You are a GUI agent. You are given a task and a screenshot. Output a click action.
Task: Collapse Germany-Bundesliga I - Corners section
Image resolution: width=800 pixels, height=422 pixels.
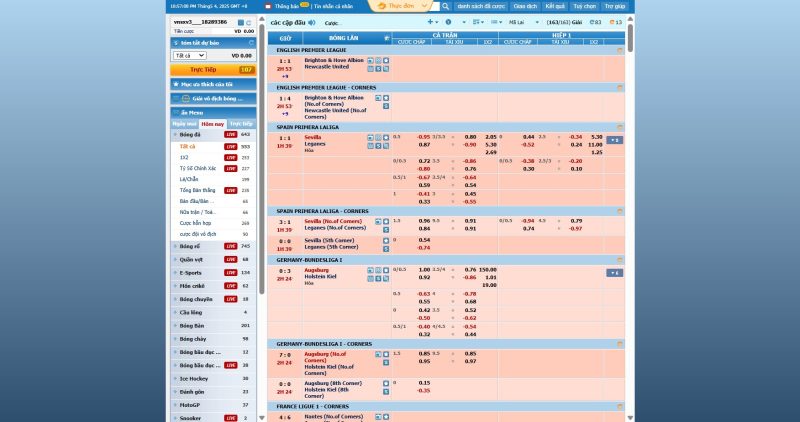[x=620, y=344]
